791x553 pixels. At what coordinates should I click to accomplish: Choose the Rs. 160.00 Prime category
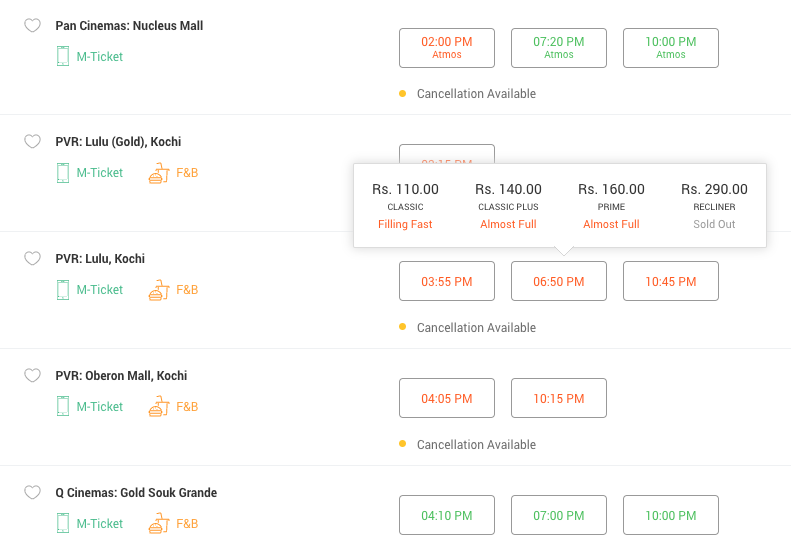611,205
